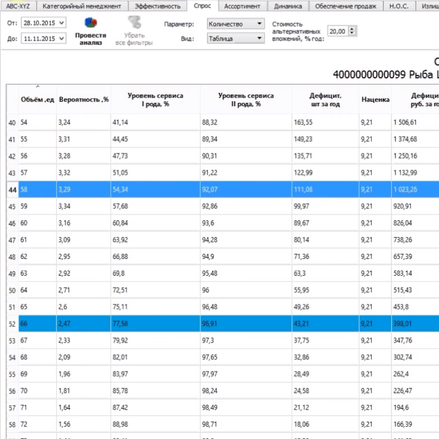Click the Наценка column header
This screenshot has width=439, height=439.
pyautogui.click(x=375, y=99)
